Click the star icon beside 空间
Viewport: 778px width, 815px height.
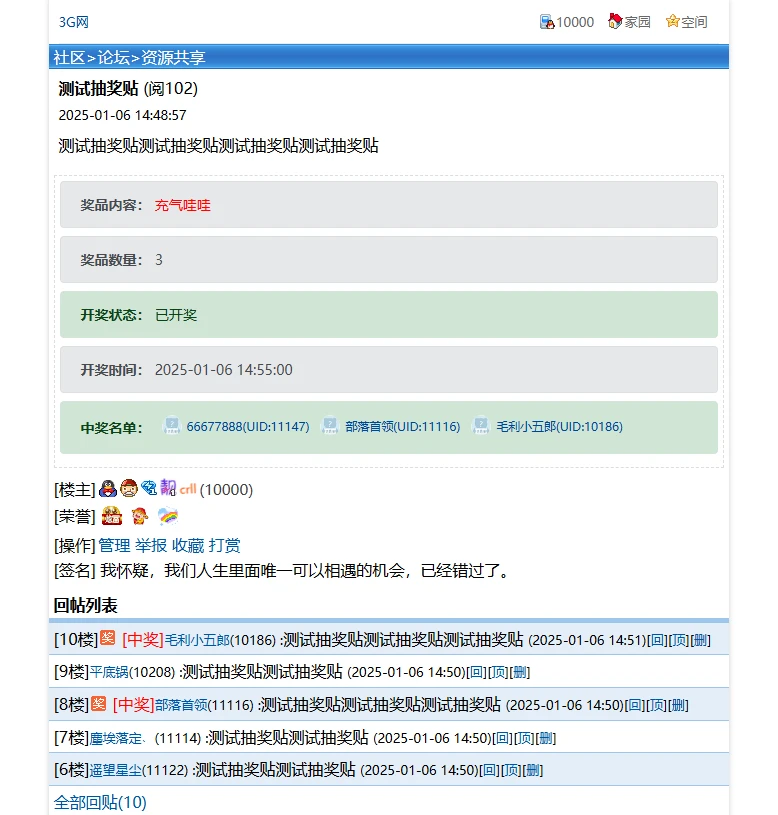tap(673, 21)
